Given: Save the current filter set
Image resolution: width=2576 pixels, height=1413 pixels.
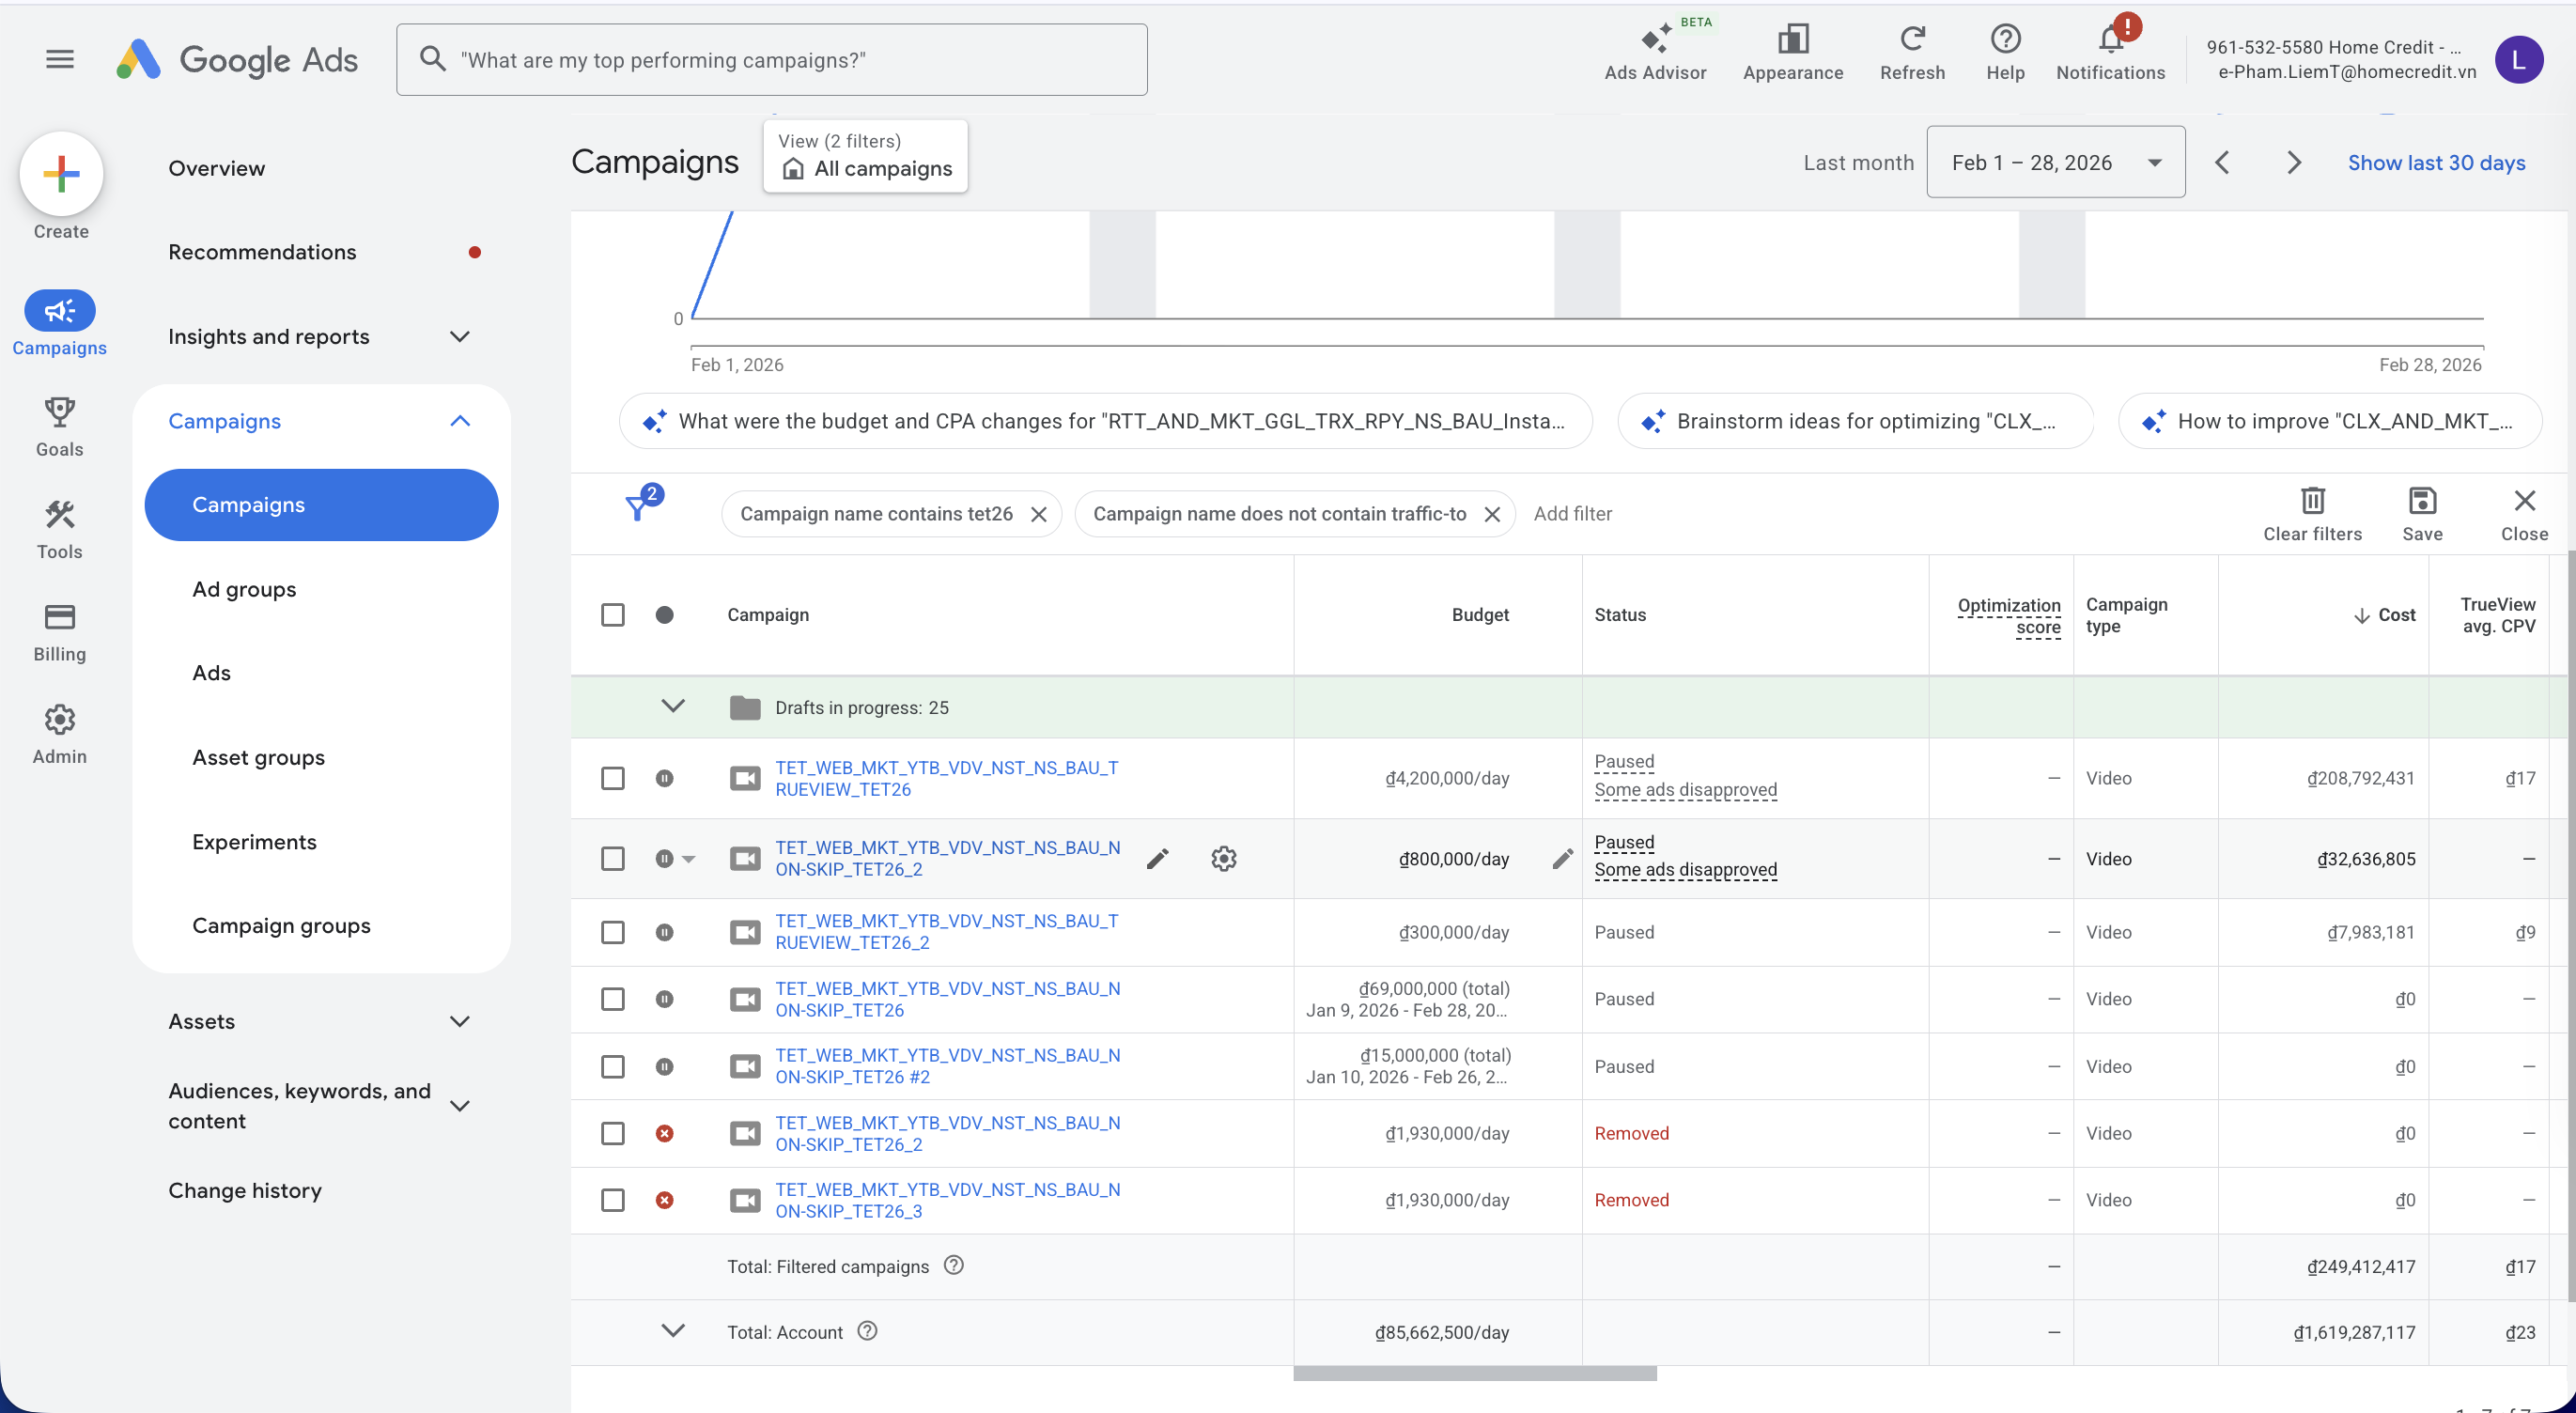Looking at the screenshot, I should 2422,514.
